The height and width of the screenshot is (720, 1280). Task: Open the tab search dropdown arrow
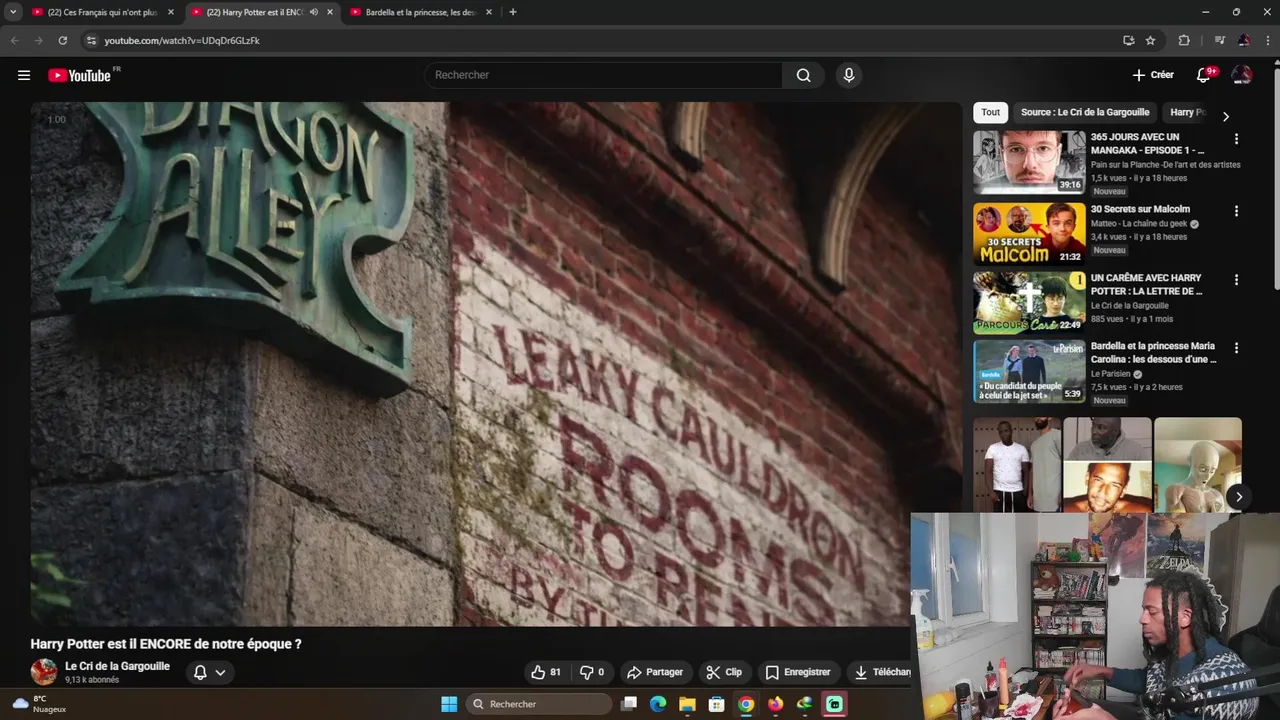[x=13, y=12]
